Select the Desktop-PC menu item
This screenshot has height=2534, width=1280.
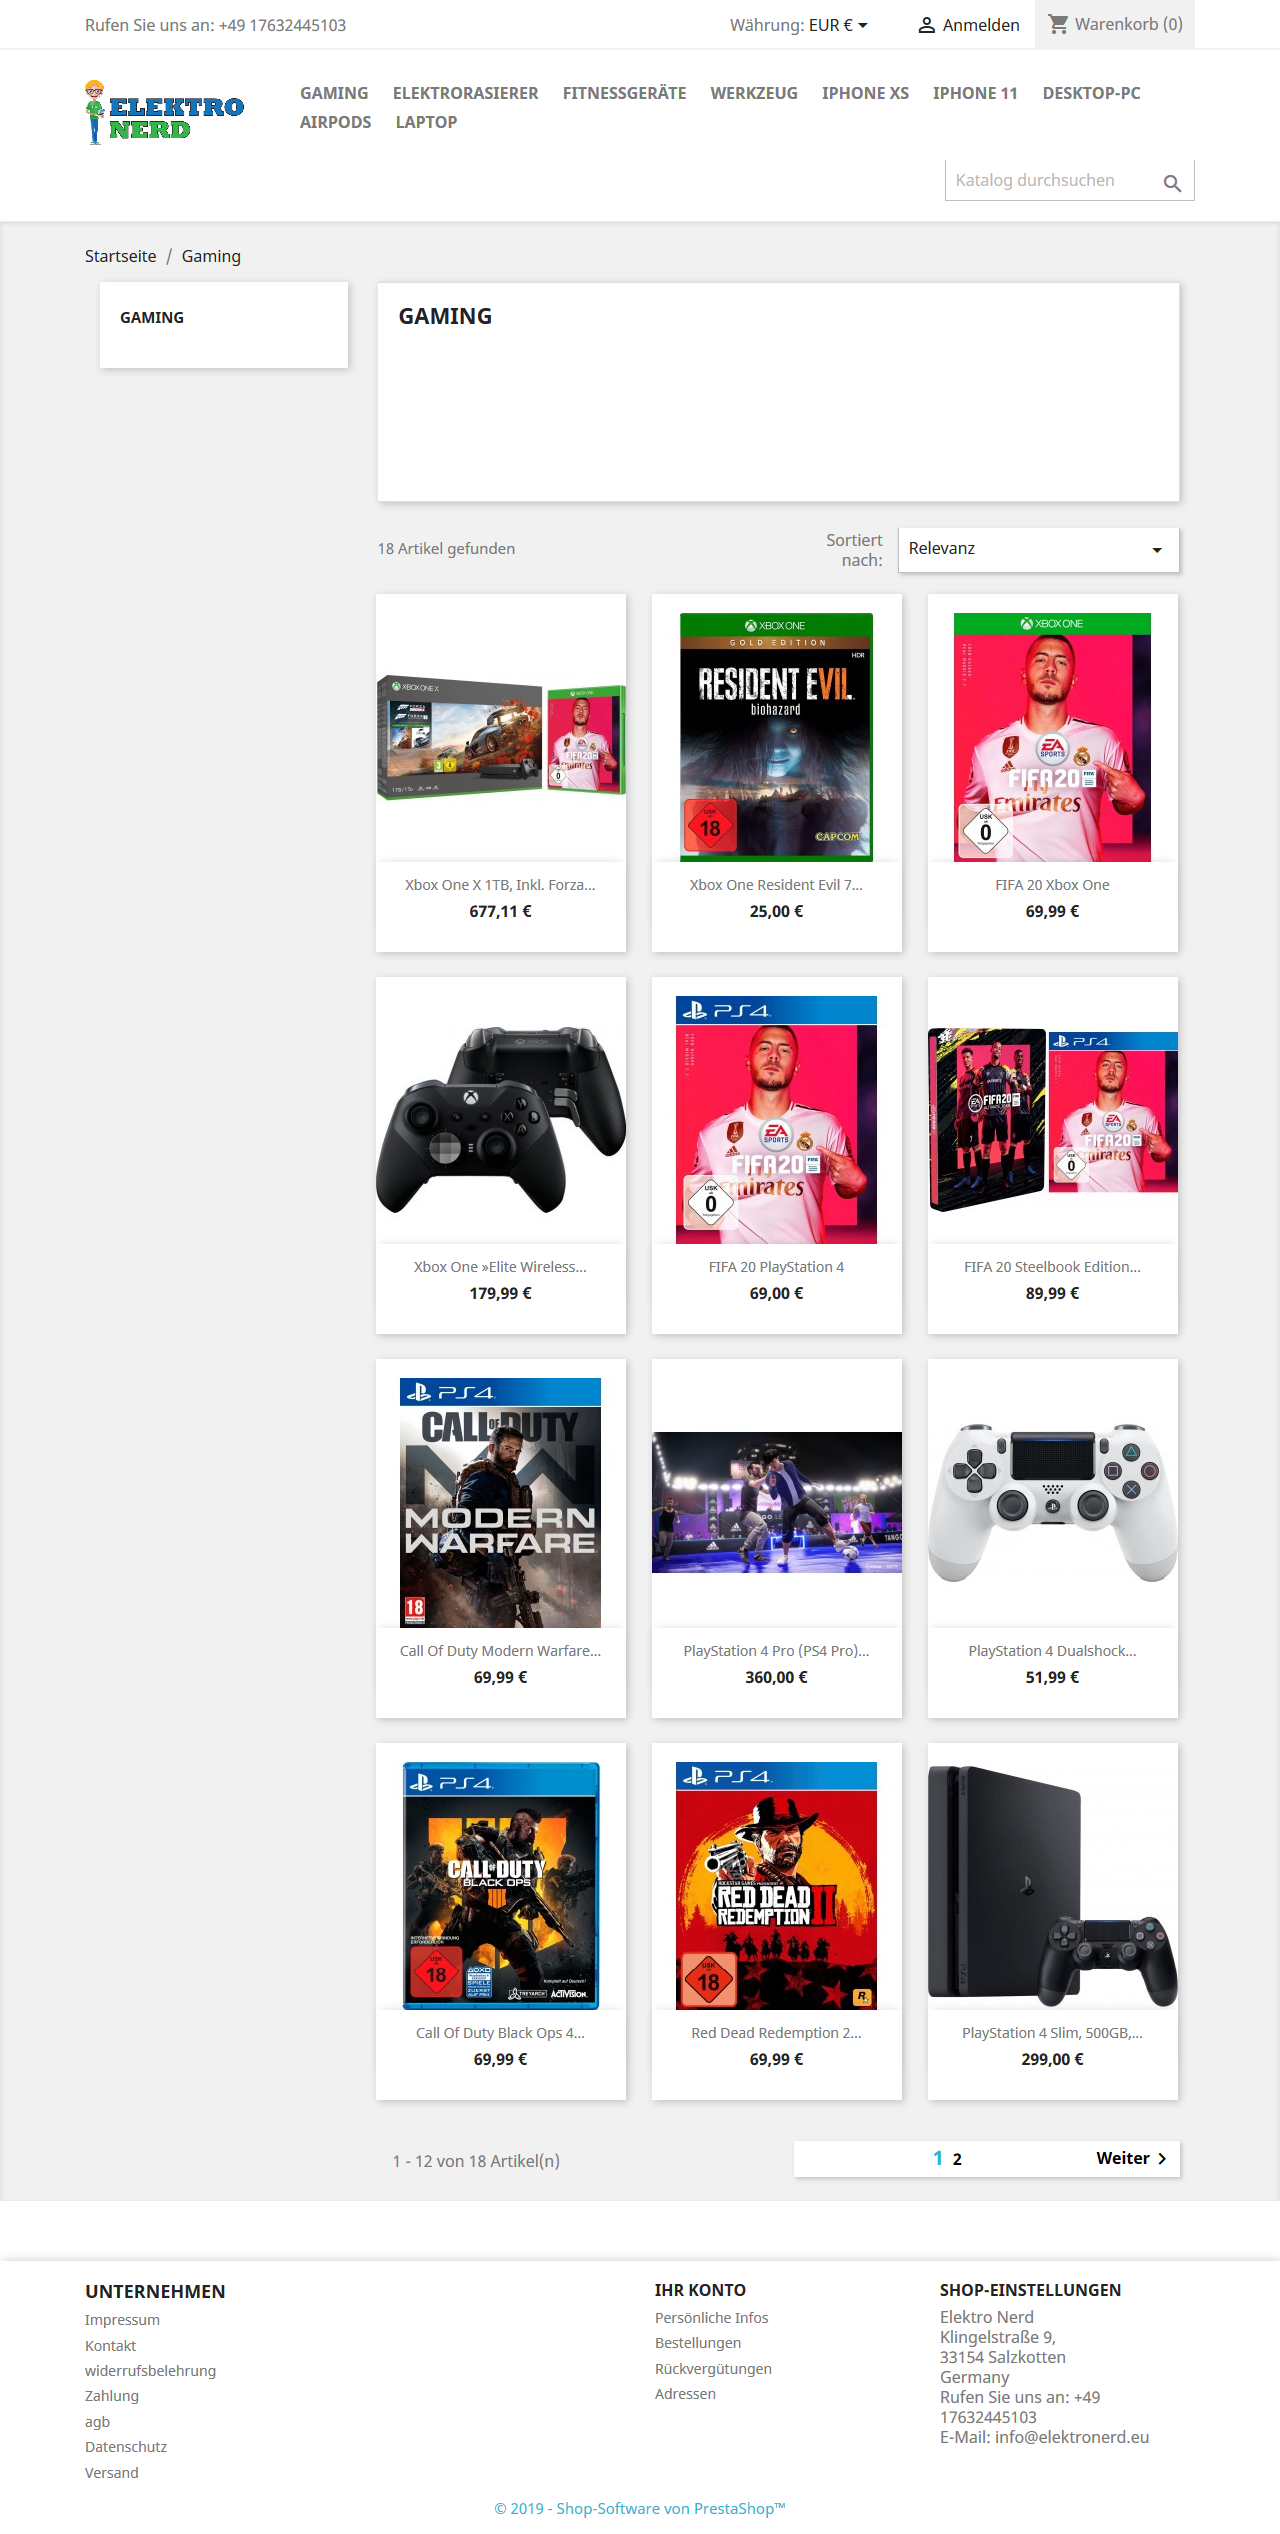[x=1091, y=93]
